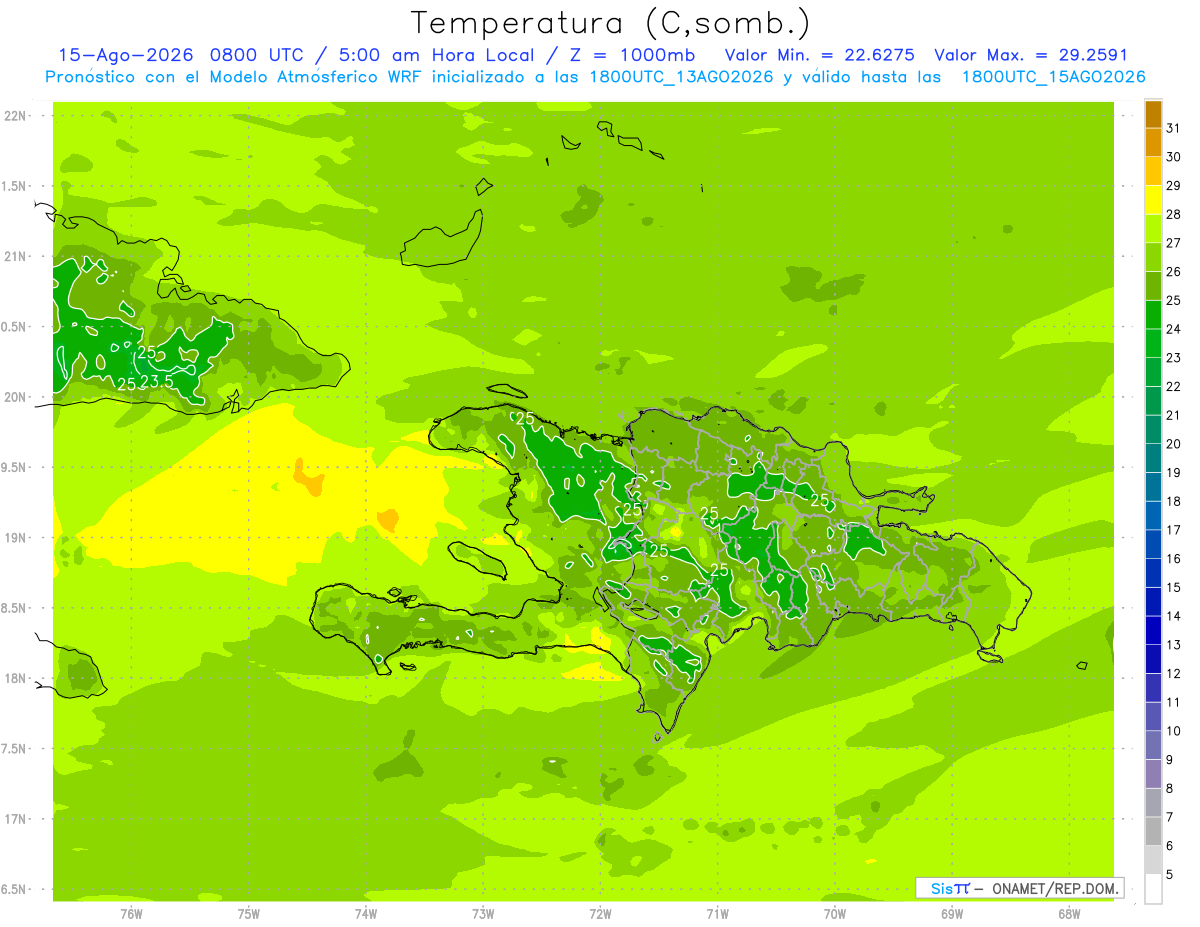Click the '20N' latitude label
Screen dimensions: 1200x927
[x=15, y=397]
